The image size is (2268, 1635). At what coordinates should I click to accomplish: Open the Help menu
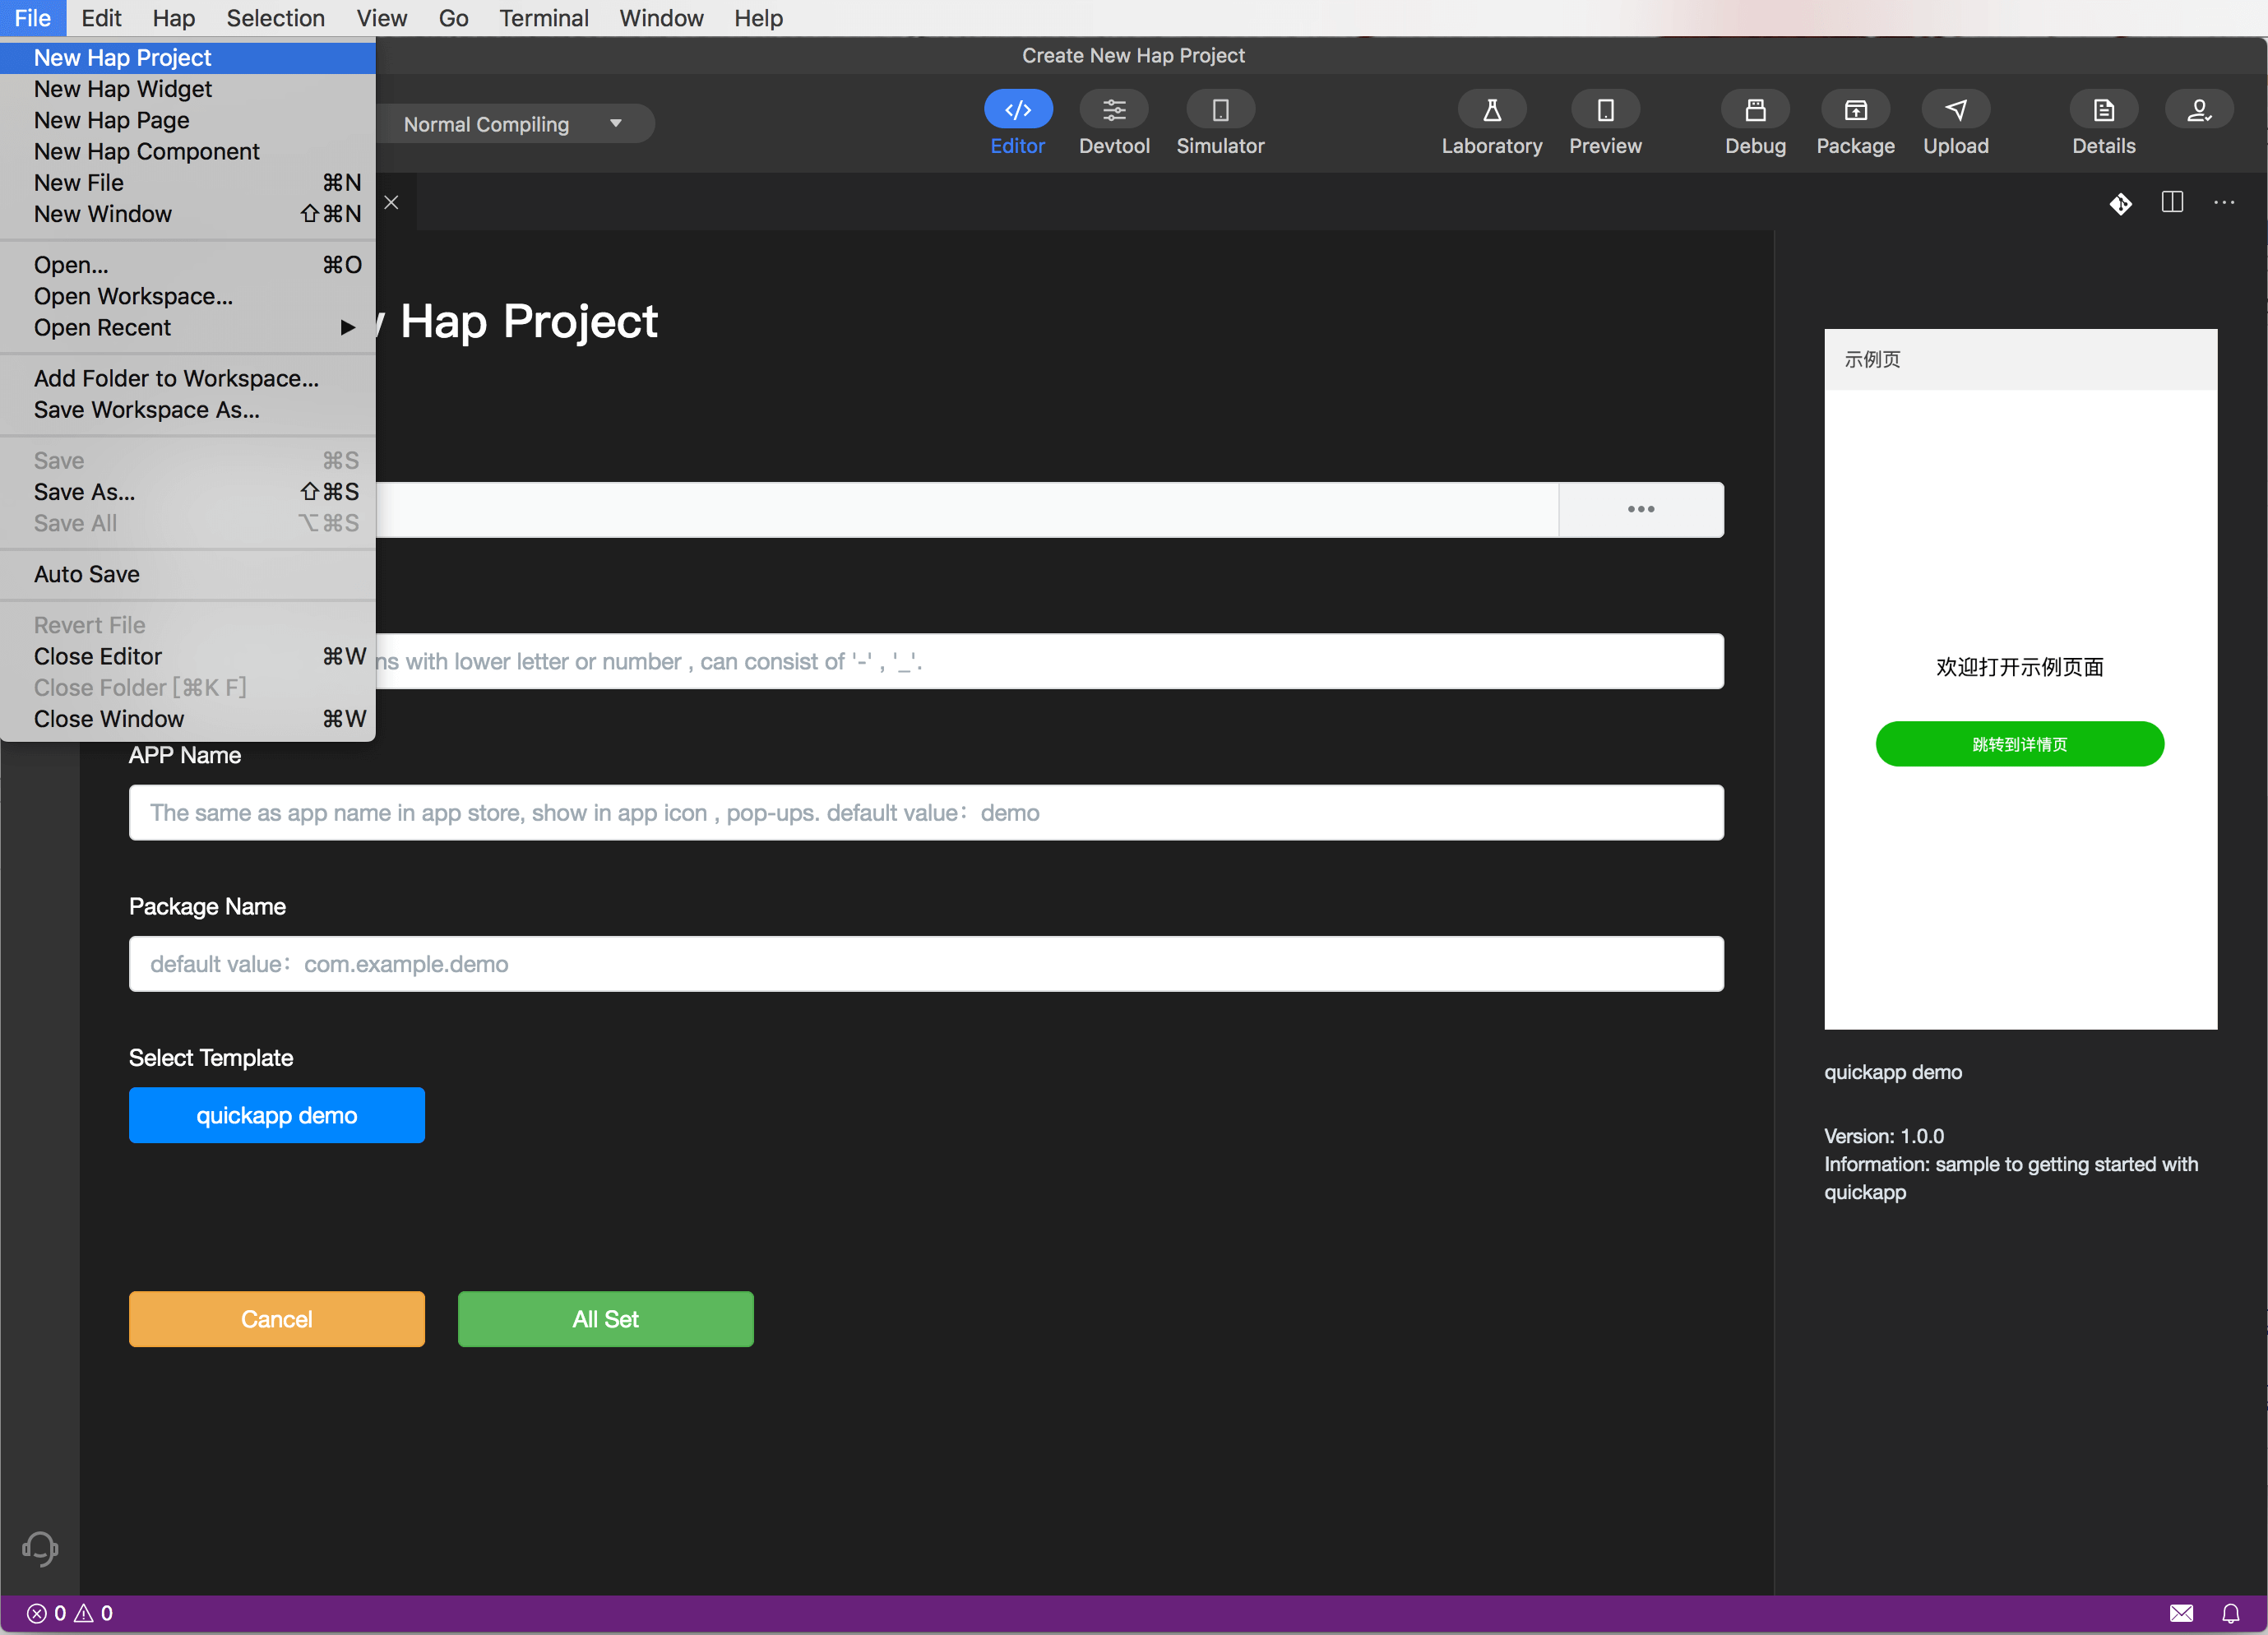758,18
